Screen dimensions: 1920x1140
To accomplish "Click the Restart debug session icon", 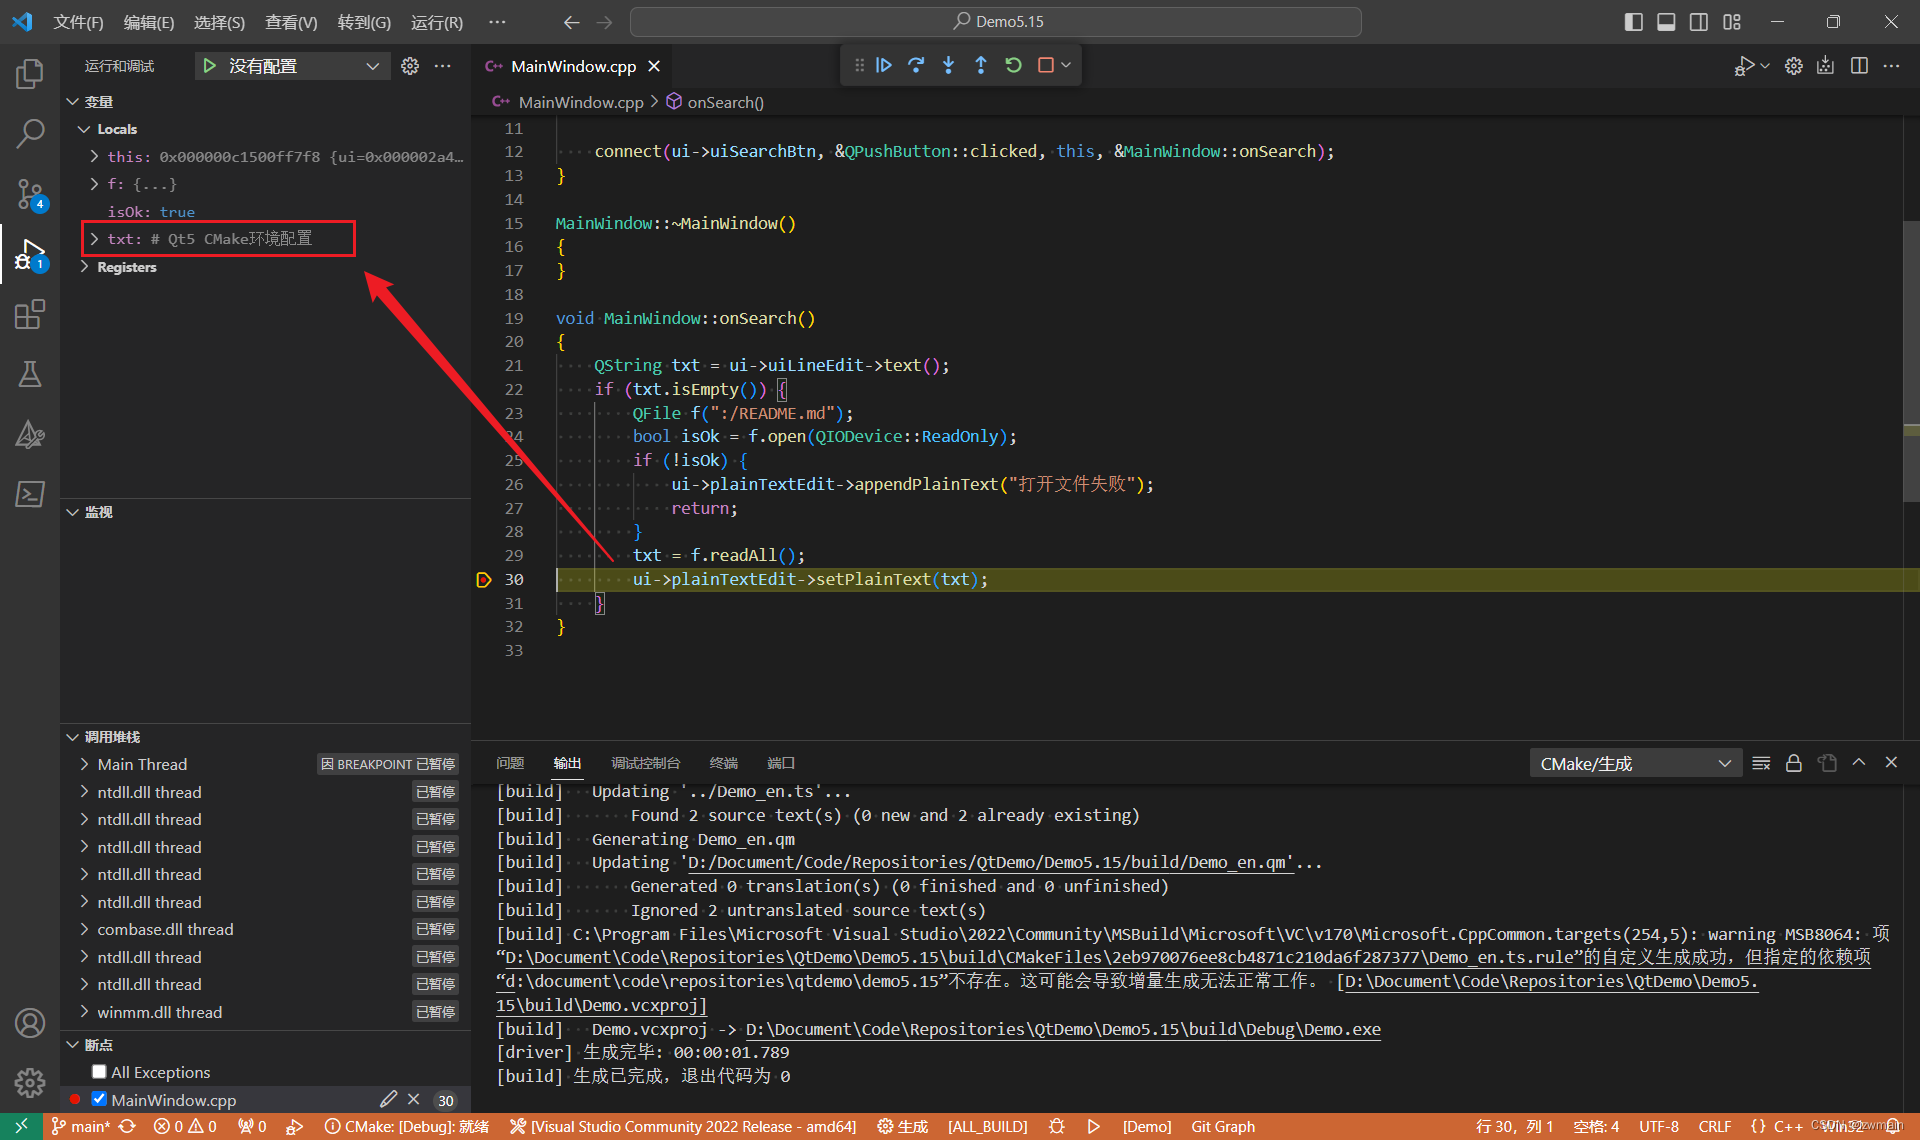I will (1014, 65).
